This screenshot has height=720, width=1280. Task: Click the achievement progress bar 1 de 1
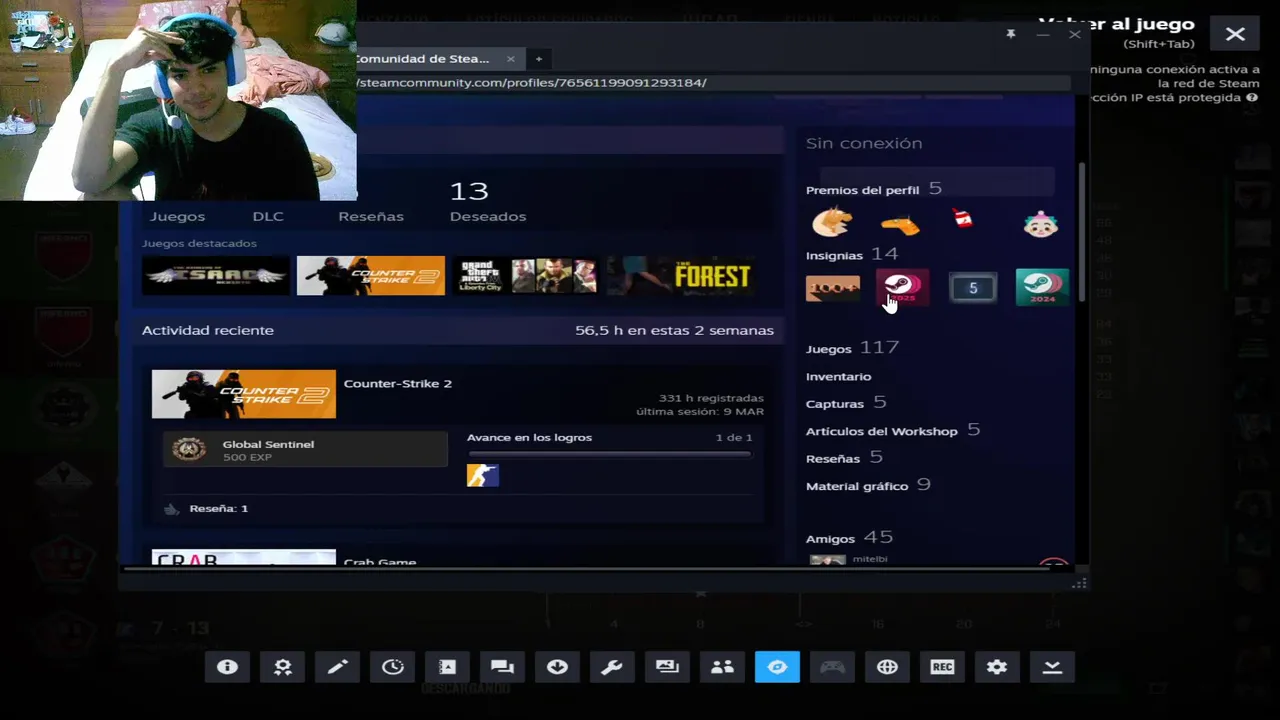point(609,454)
